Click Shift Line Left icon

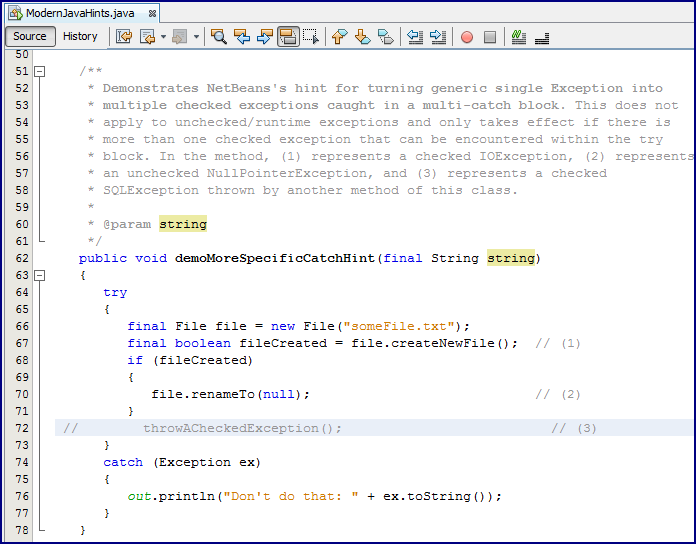(x=415, y=36)
